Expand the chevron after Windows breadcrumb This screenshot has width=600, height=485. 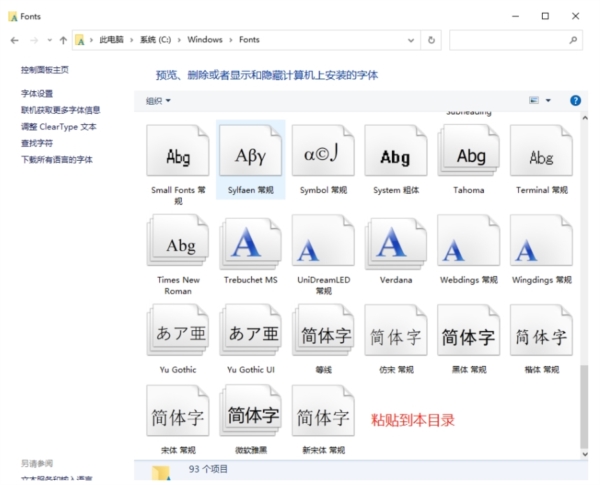pyautogui.click(x=231, y=40)
